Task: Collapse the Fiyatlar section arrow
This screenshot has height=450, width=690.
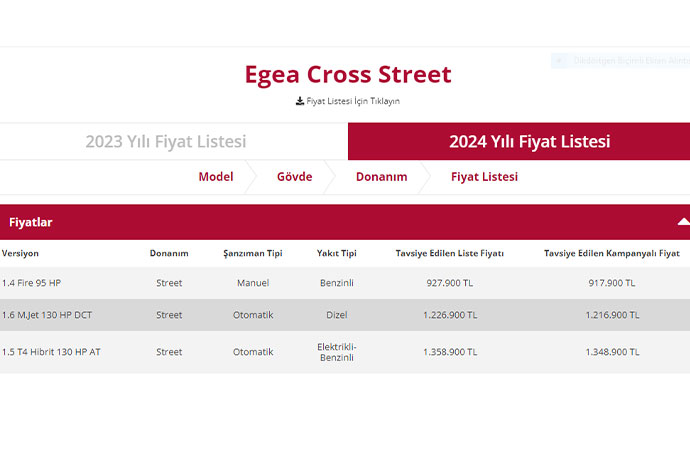Action: 683,222
